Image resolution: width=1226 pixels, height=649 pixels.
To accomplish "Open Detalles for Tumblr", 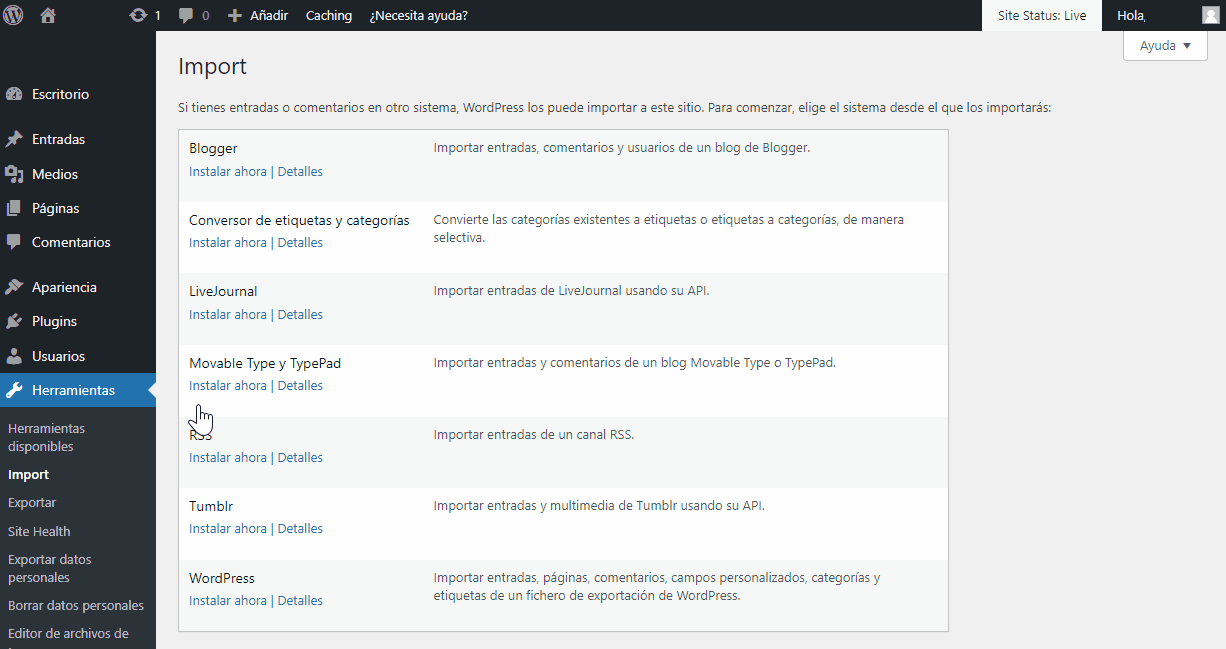I will tap(300, 529).
